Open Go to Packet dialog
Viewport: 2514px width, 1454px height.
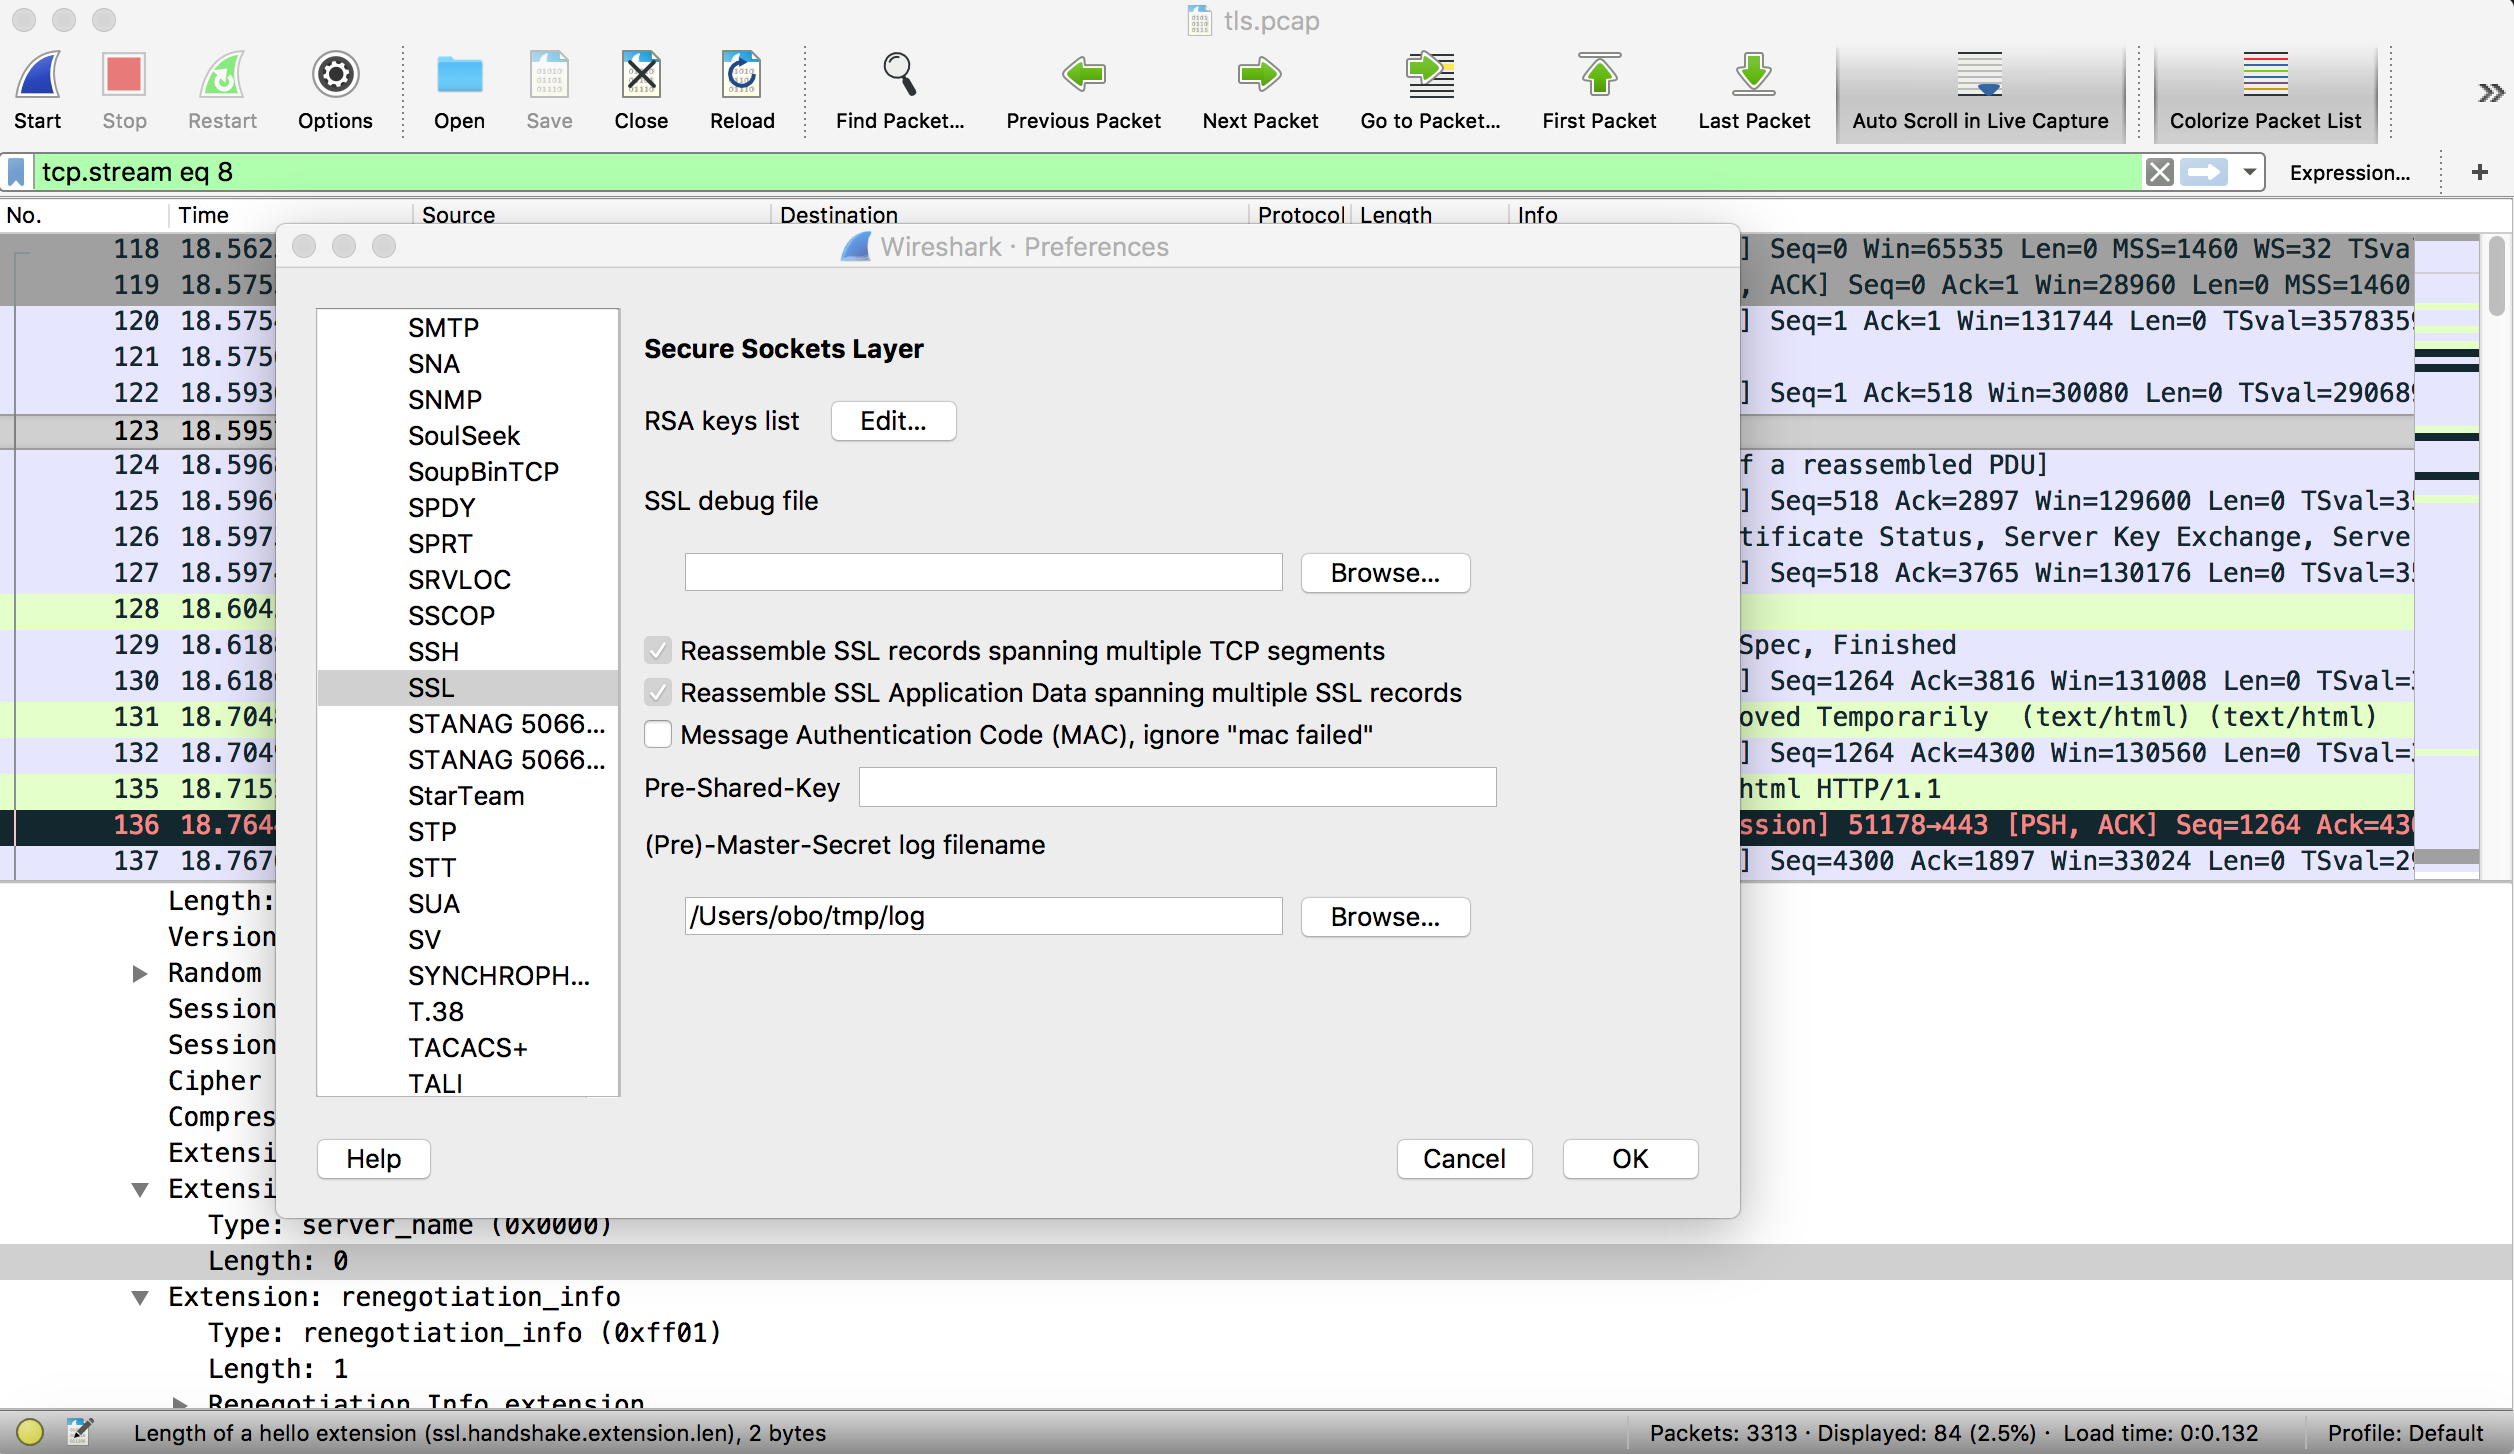click(1430, 75)
